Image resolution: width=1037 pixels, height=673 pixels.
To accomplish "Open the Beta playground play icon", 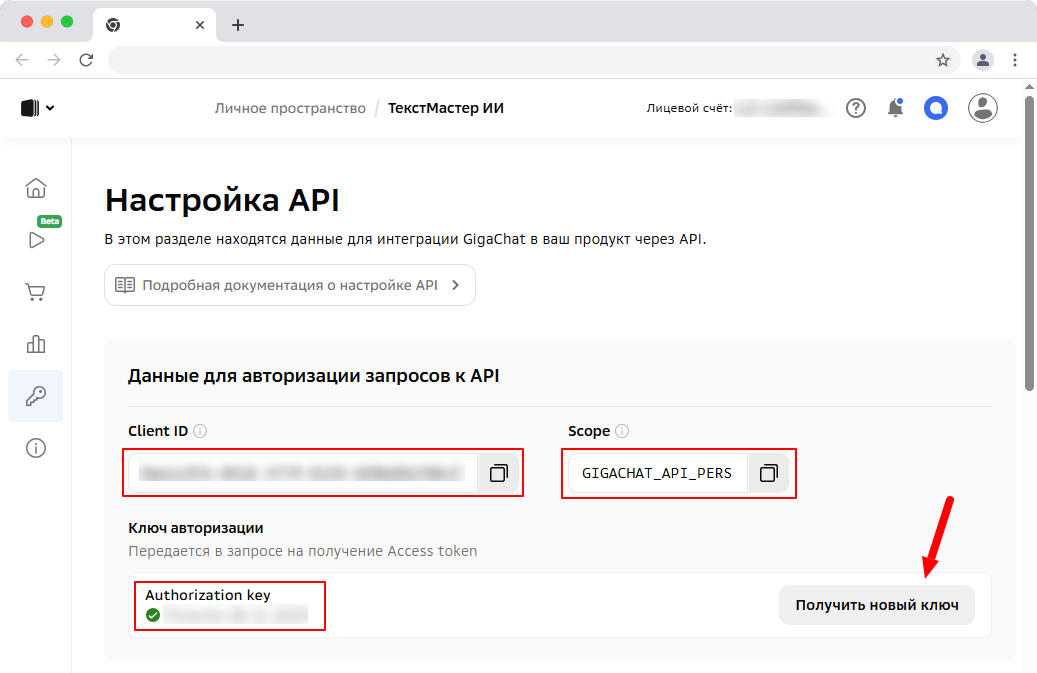I will click(x=36, y=239).
